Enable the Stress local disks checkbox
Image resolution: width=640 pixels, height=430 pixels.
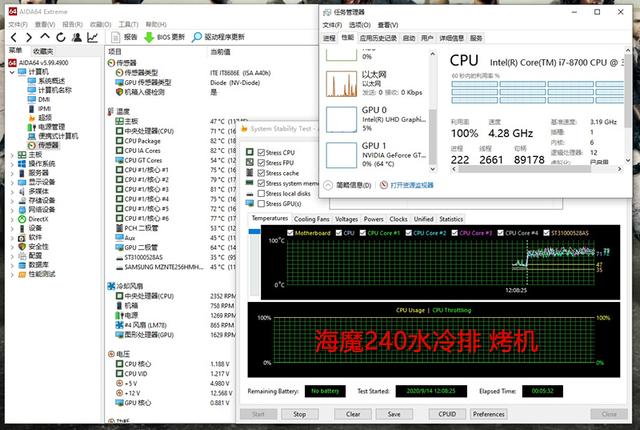(261, 193)
